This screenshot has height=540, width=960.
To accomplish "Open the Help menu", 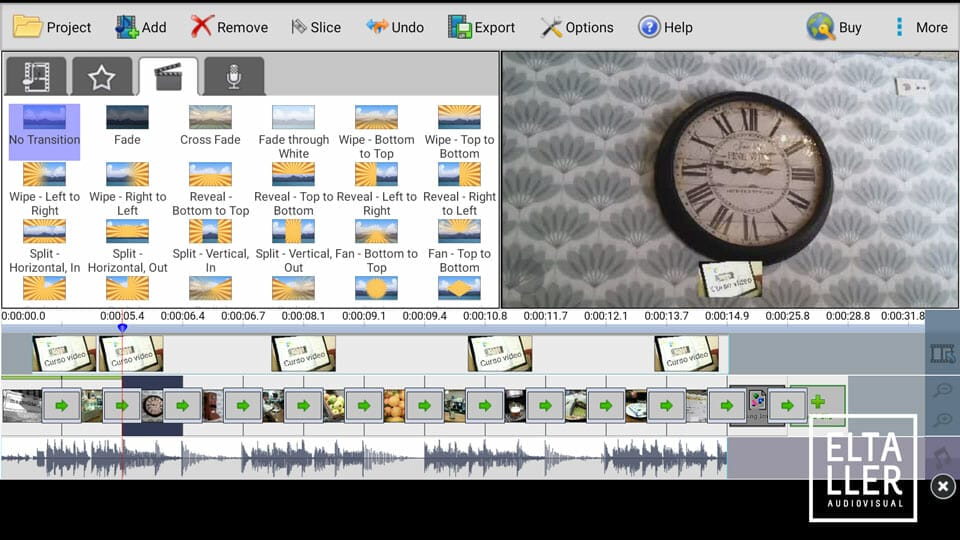I will tap(665, 27).
